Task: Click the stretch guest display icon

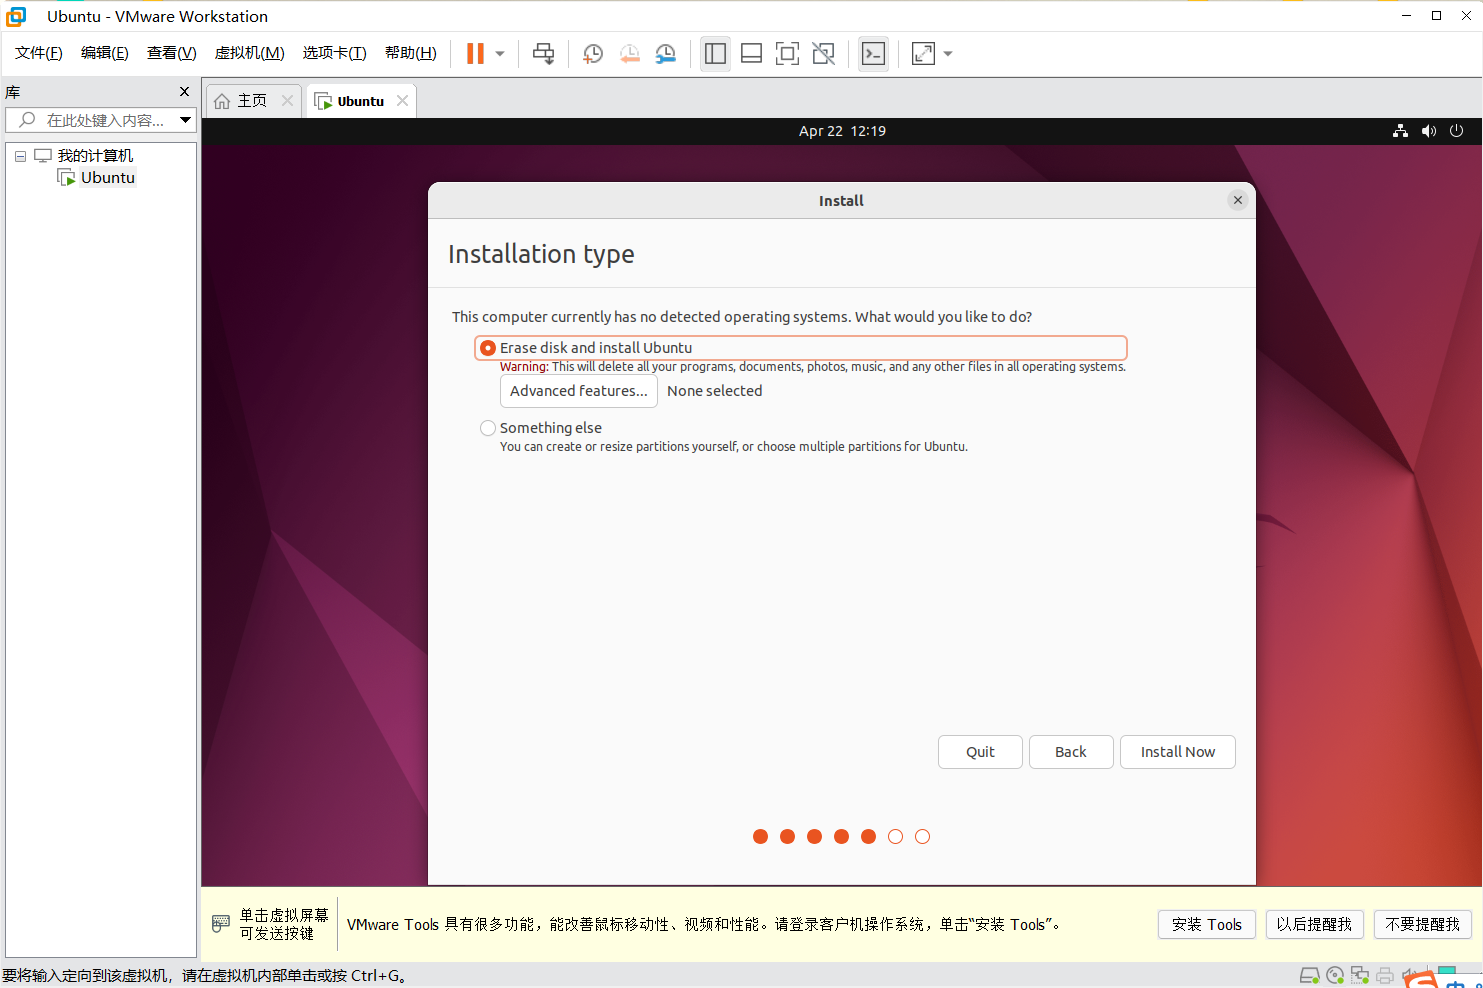Action: pyautogui.click(x=923, y=54)
